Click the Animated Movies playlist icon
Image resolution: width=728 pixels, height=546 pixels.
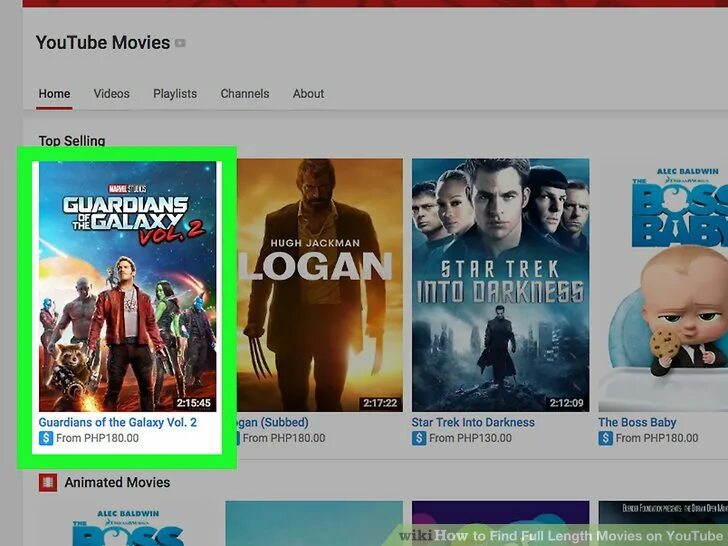coord(48,483)
